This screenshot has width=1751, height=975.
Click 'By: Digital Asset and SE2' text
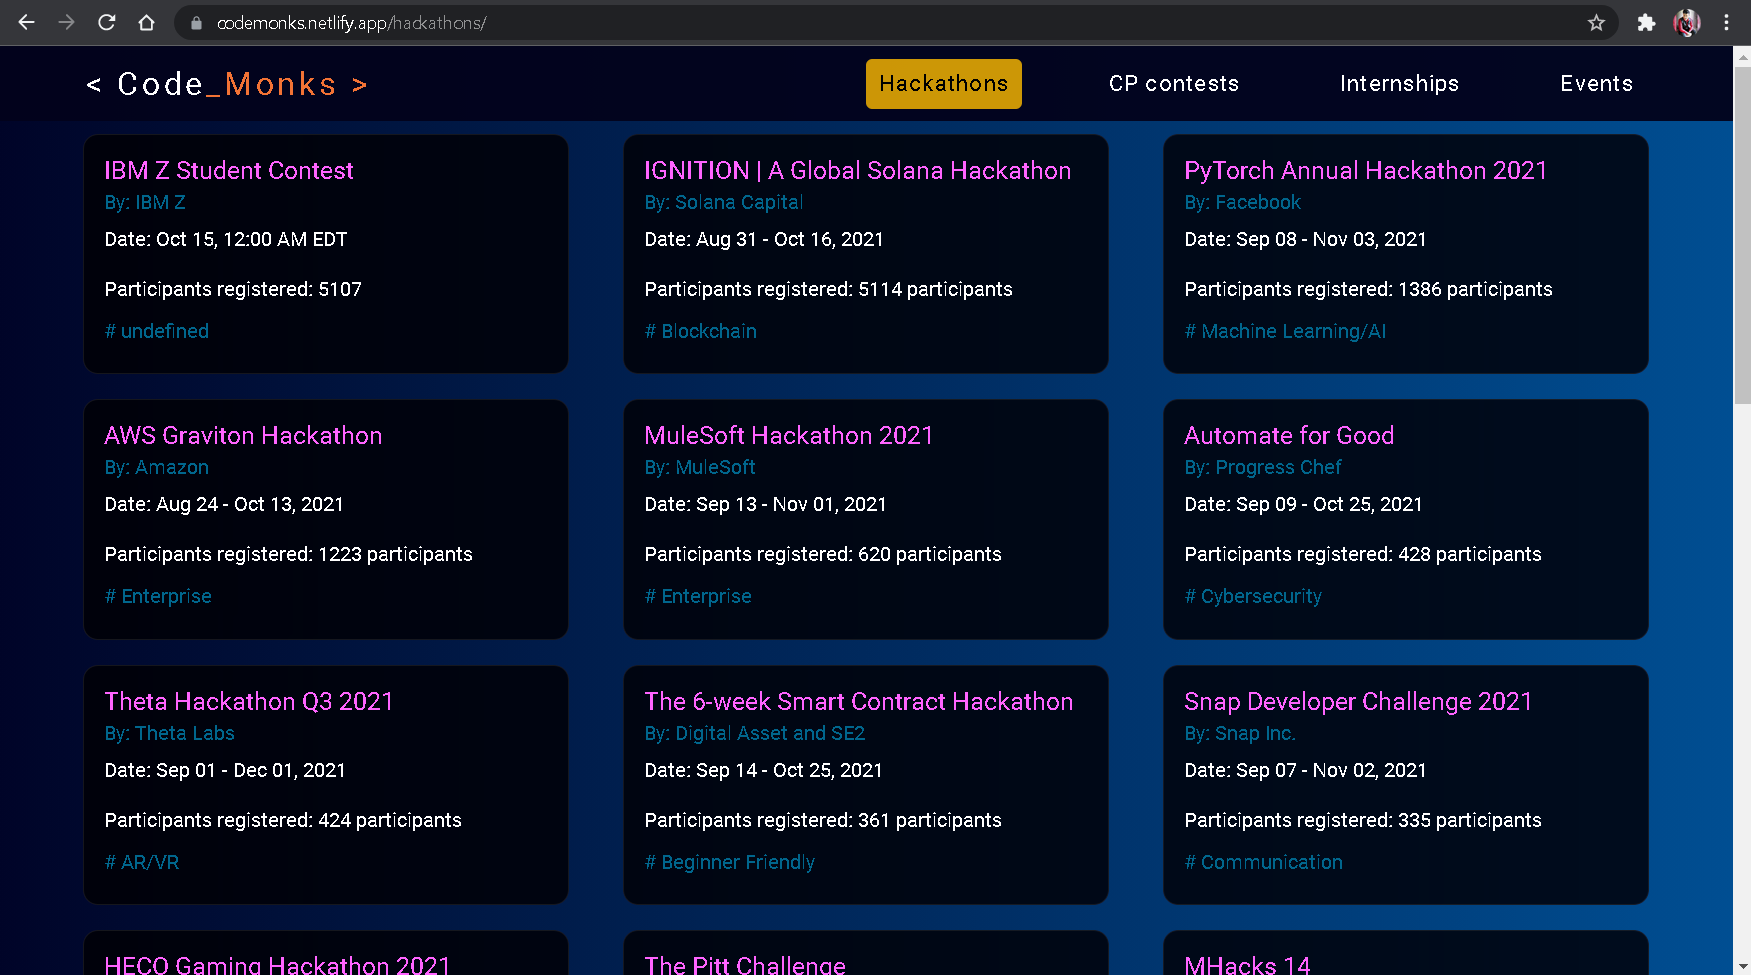click(x=755, y=734)
